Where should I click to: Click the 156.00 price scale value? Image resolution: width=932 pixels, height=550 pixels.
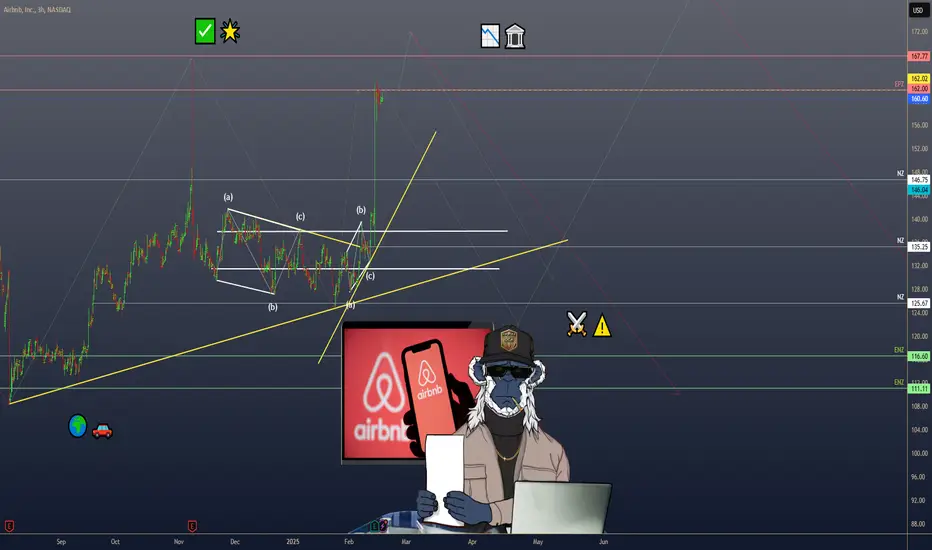coord(919,125)
